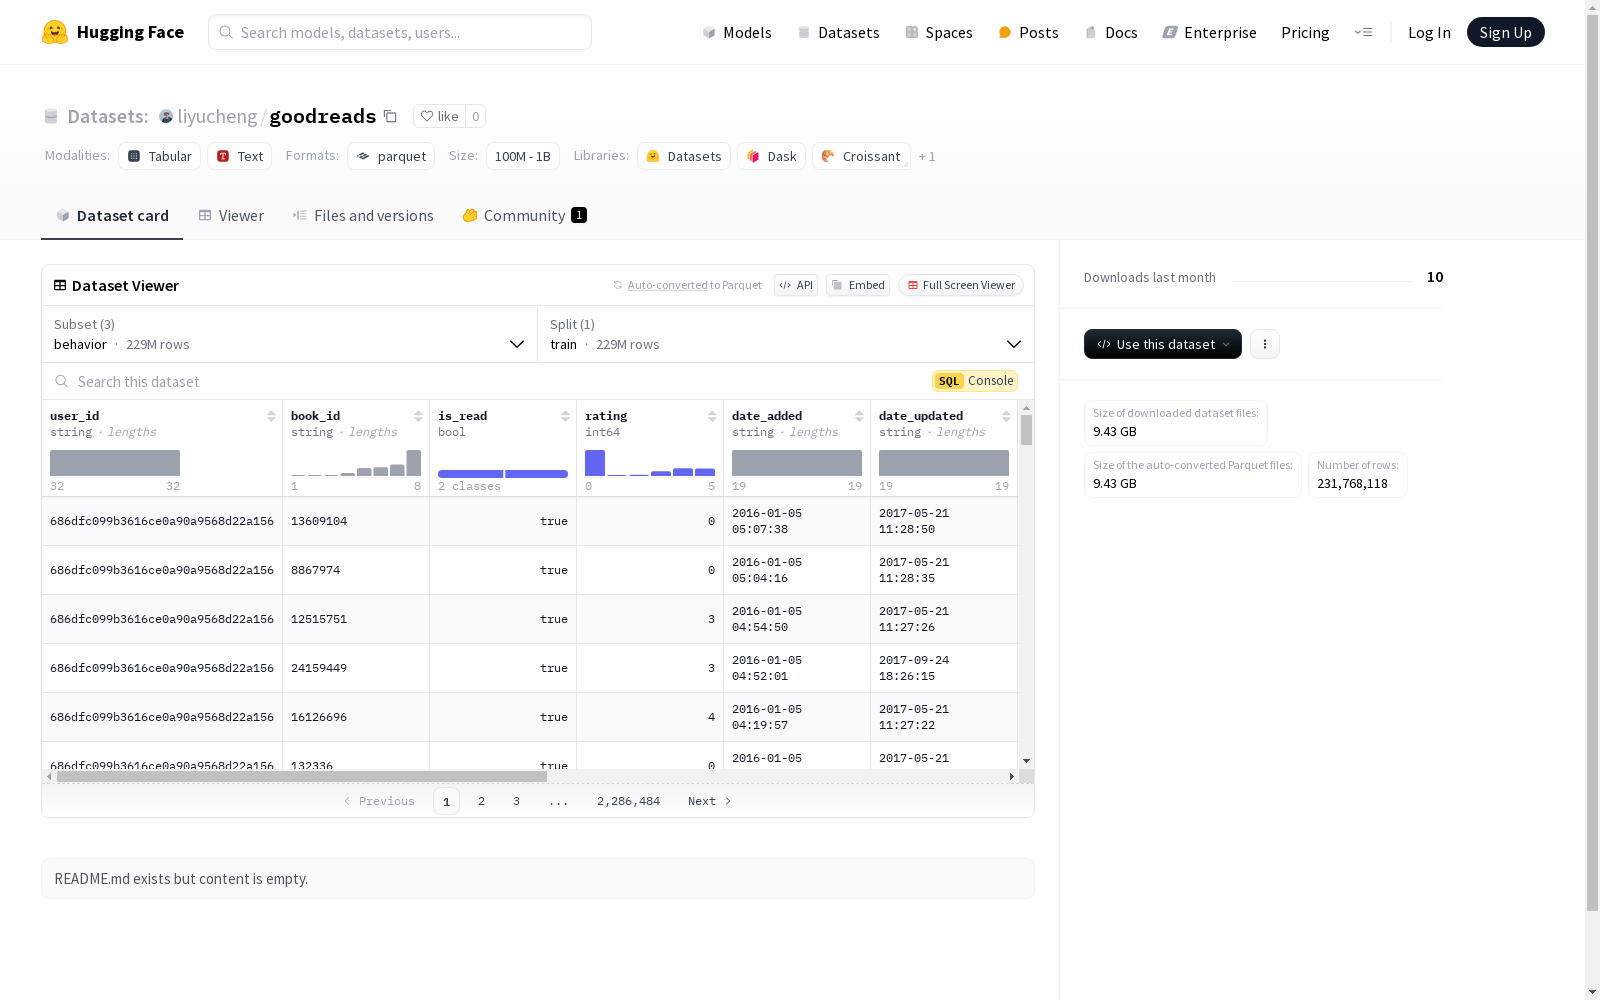Click the is_read classes distribution bar
Viewport: 1600px width, 1000px height.
pyautogui.click(x=503, y=474)
